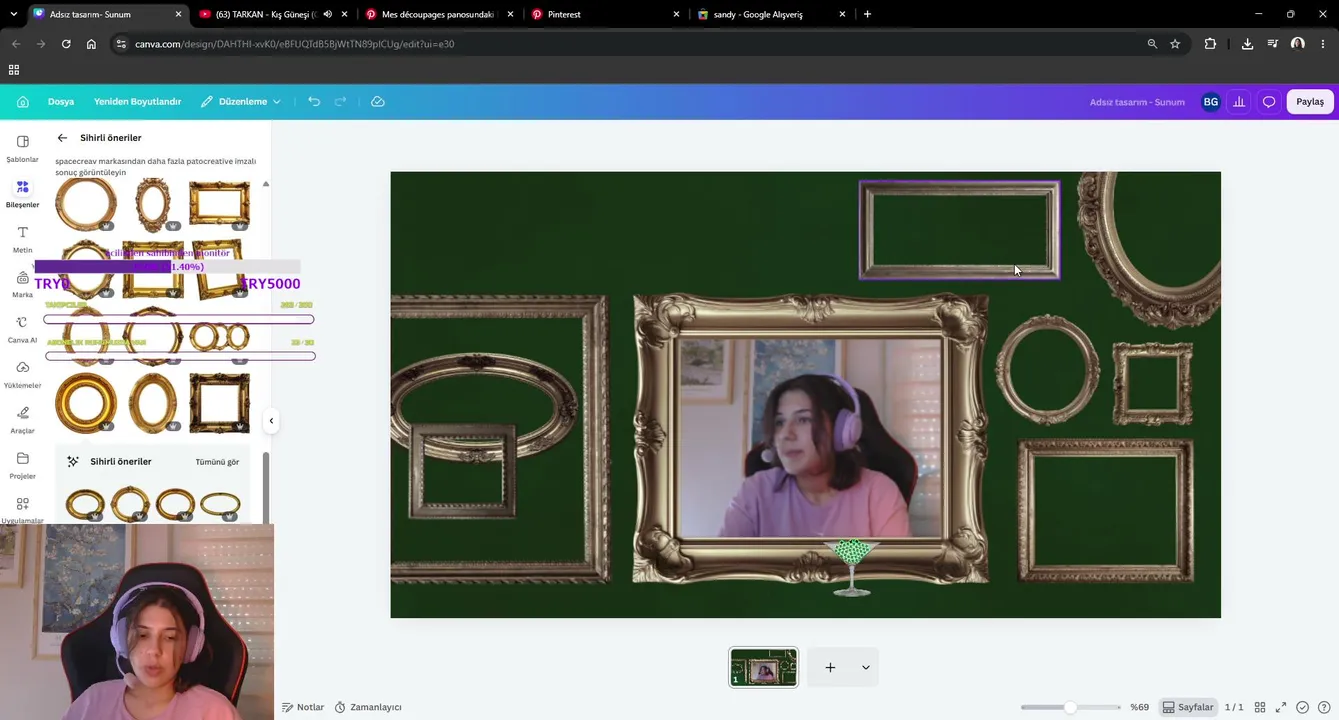
Task: Select the highlighted rectangular frame on canvas
Action: point(959,230)
